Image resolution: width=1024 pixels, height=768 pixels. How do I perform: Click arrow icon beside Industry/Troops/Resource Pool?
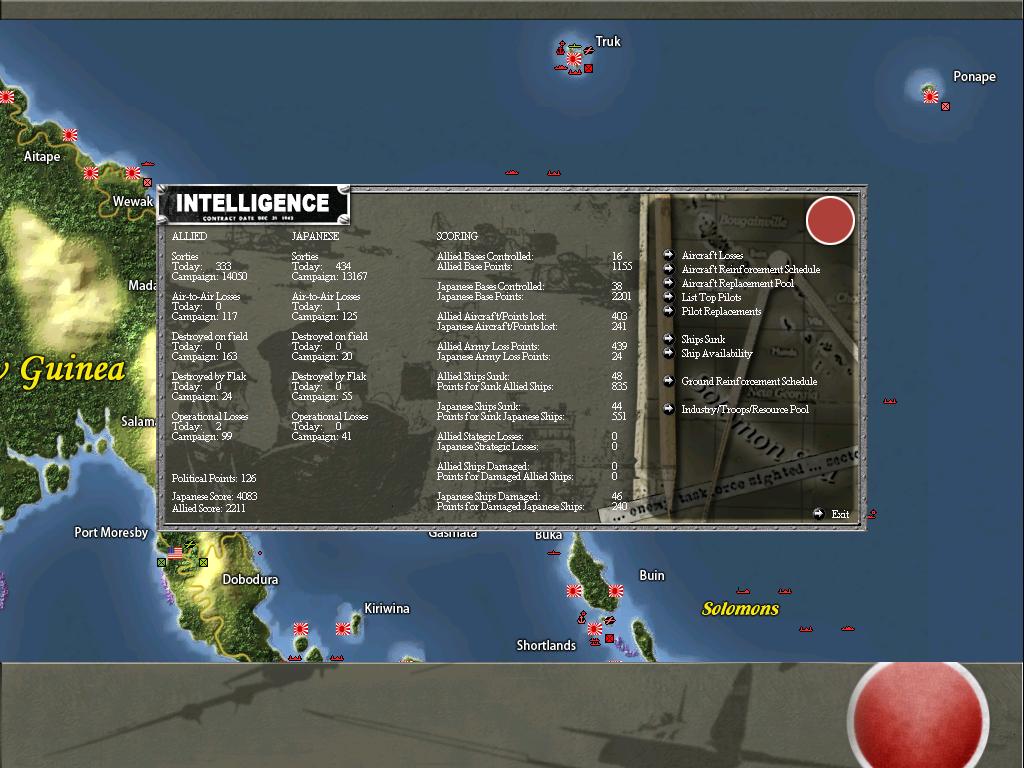[x=669, y=409]
